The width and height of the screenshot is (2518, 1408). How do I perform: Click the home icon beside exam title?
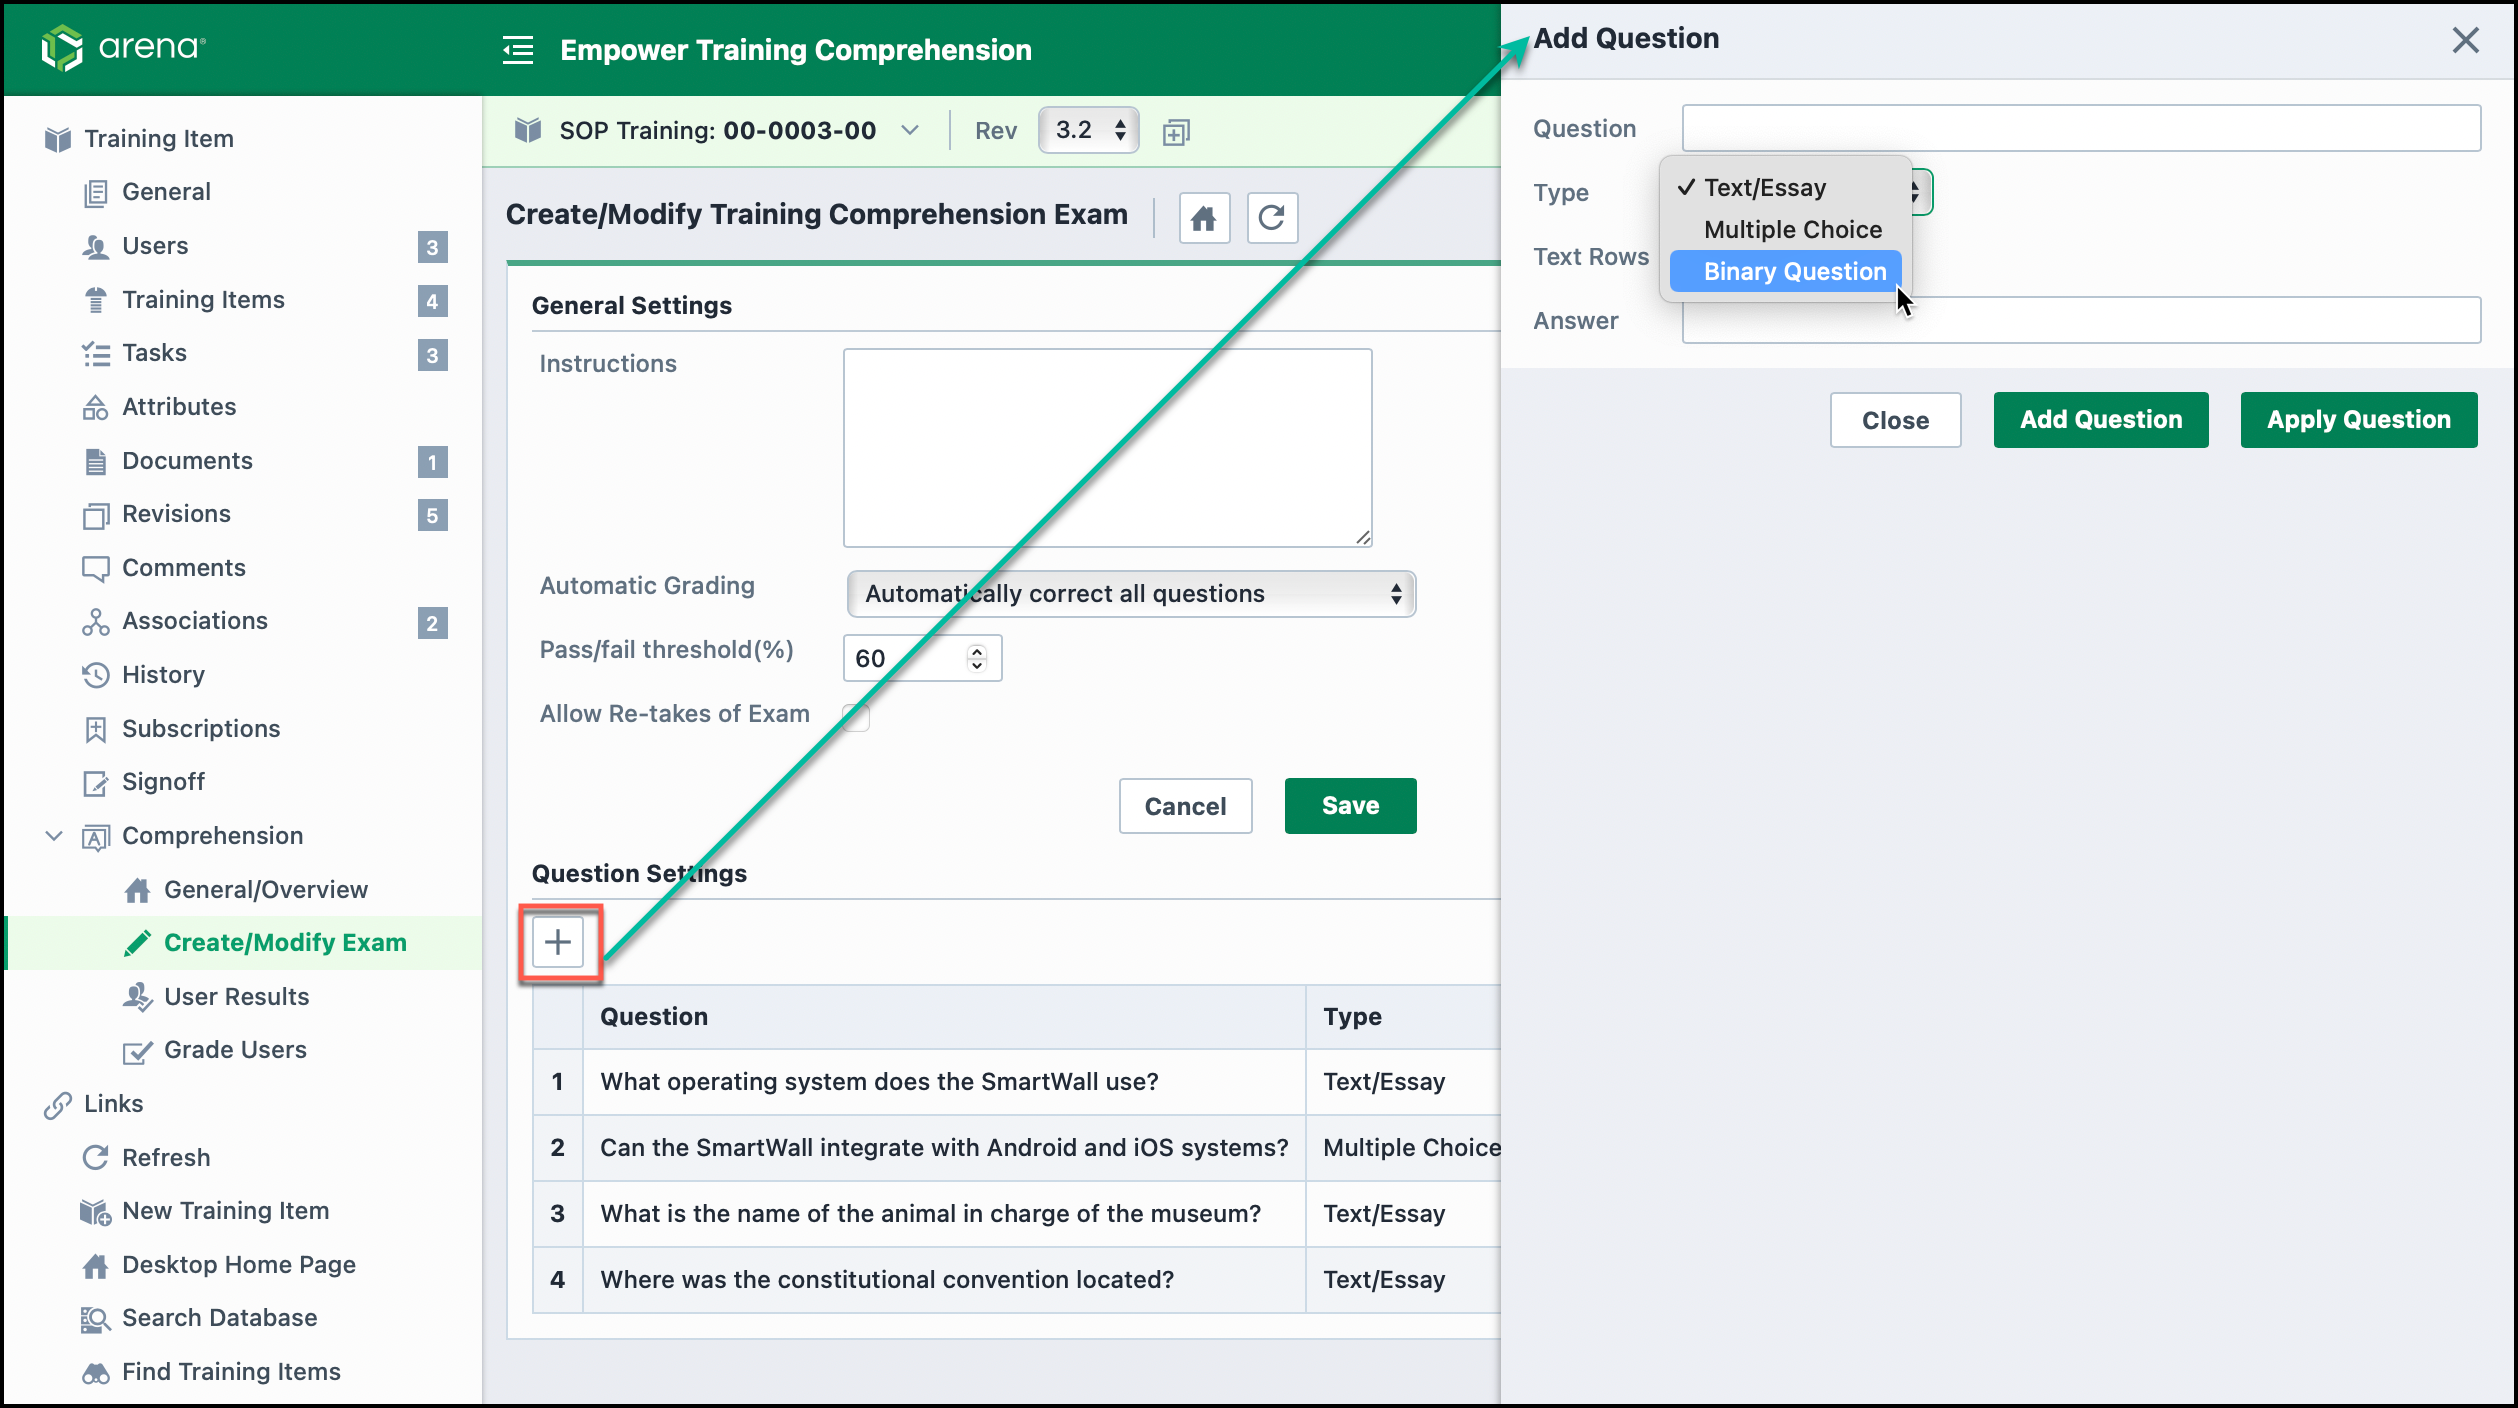(1204, 217)
